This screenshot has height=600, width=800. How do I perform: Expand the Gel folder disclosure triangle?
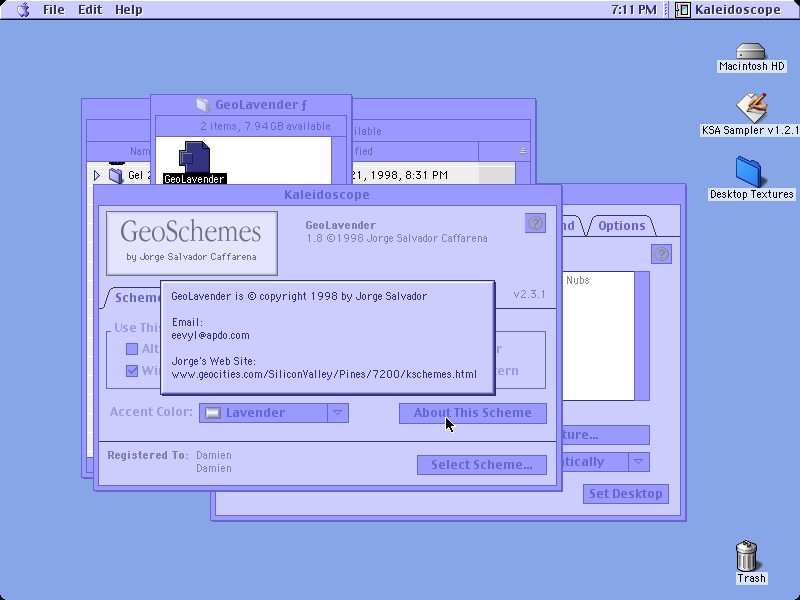click(x=96, y=176)
